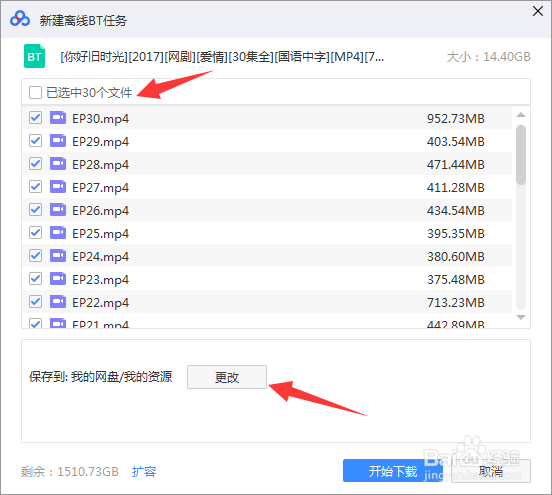The height and width of the screenshot is (495, 552).
Task: Click the video icon for EP30.mp4
Action: click(58, 118)
